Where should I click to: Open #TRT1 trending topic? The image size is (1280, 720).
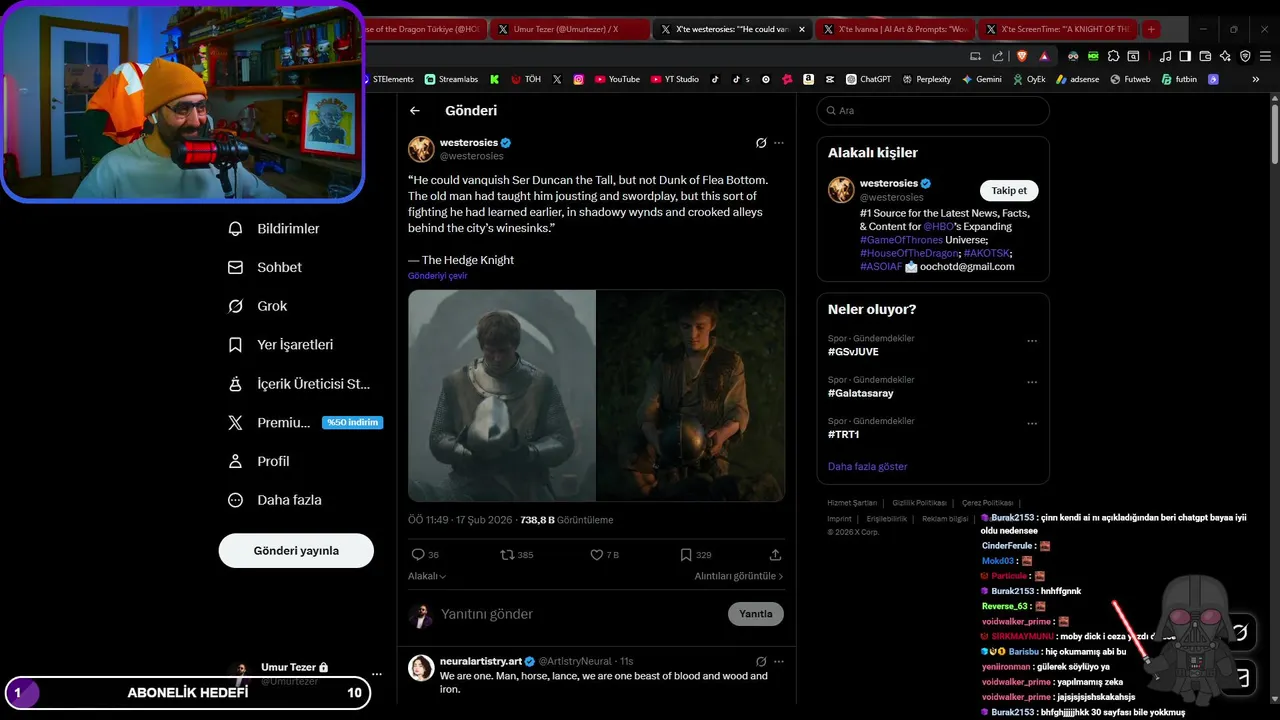coord(843,435)
